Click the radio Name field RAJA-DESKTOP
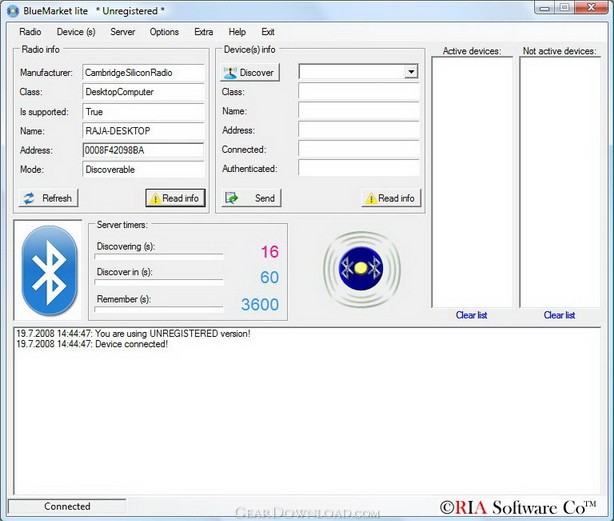The height and width of the screenshot is (521, 614). [143, 131]
